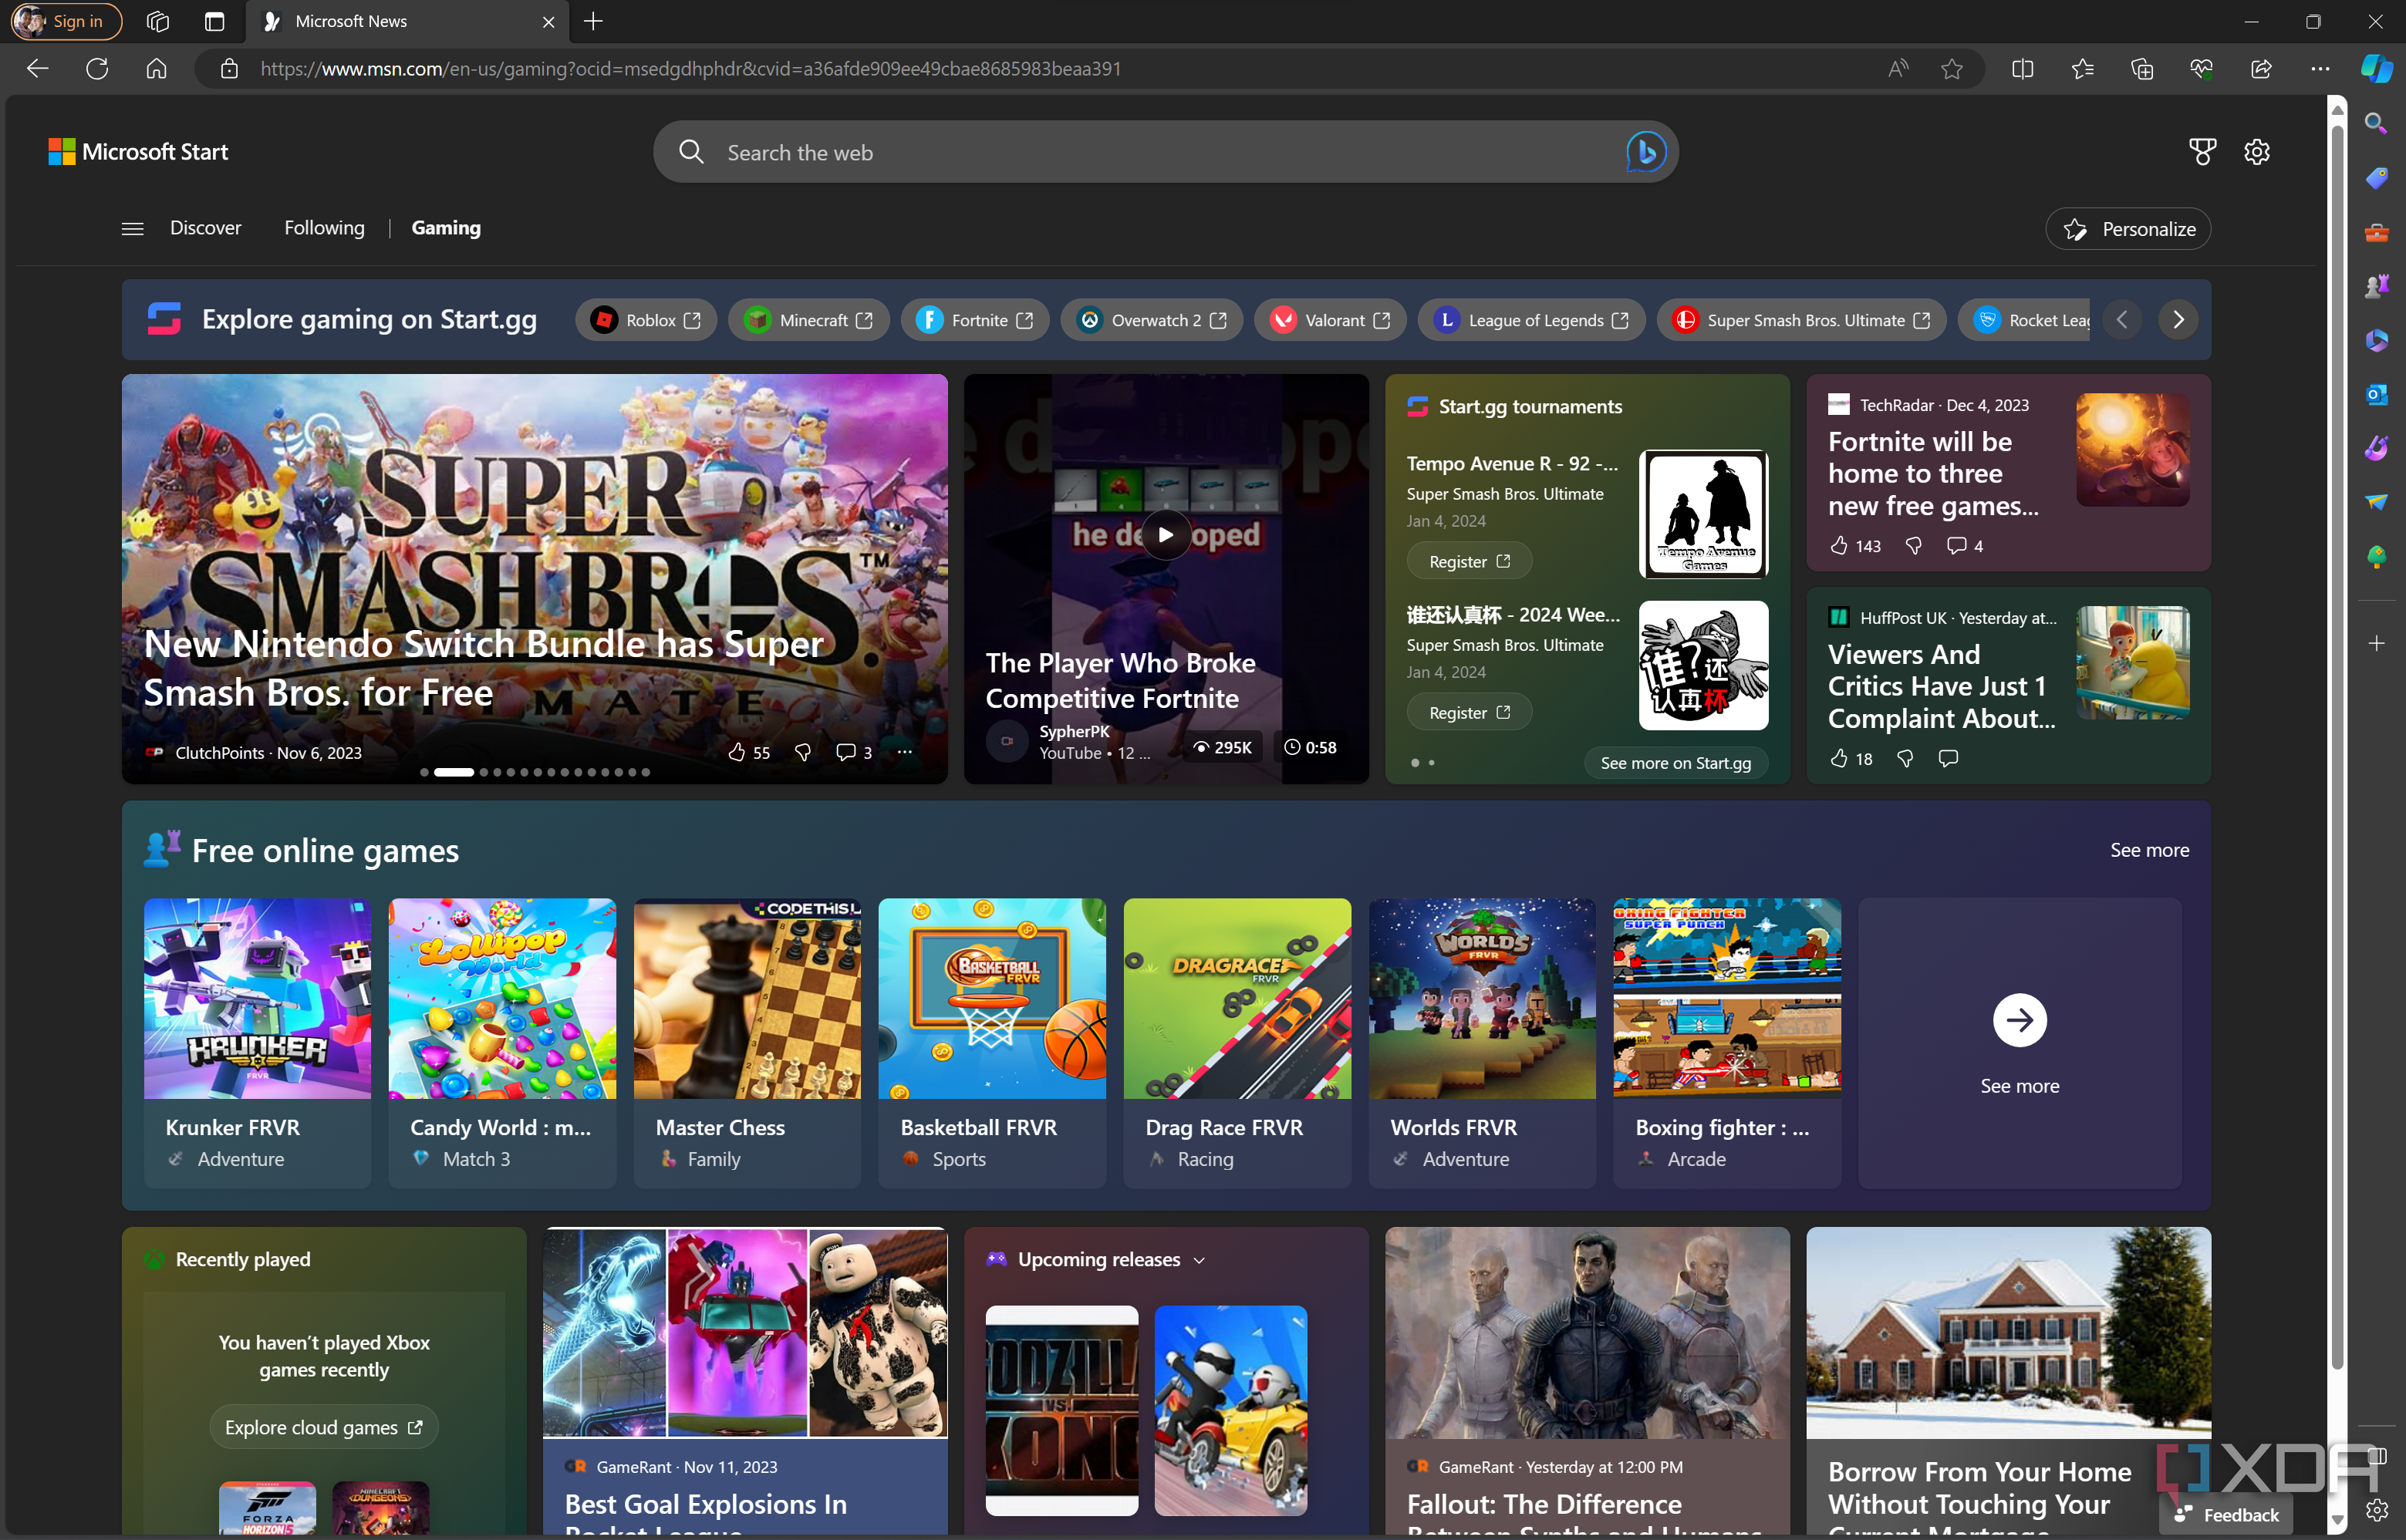Thumbs up the HuffPost Viewers And Critics story
The height and width of the screenshot is (1540, 2406).
[1838, 759]
